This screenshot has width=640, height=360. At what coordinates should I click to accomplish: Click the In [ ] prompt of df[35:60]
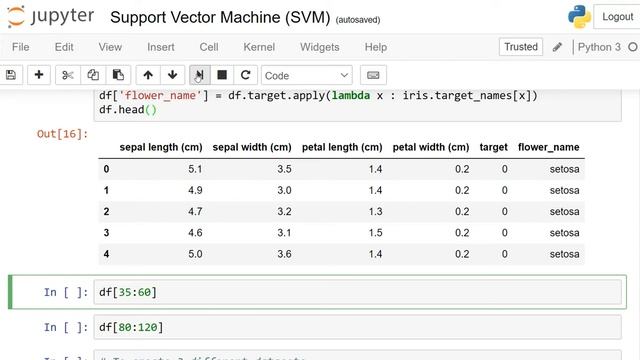click(x=66, y=292)
